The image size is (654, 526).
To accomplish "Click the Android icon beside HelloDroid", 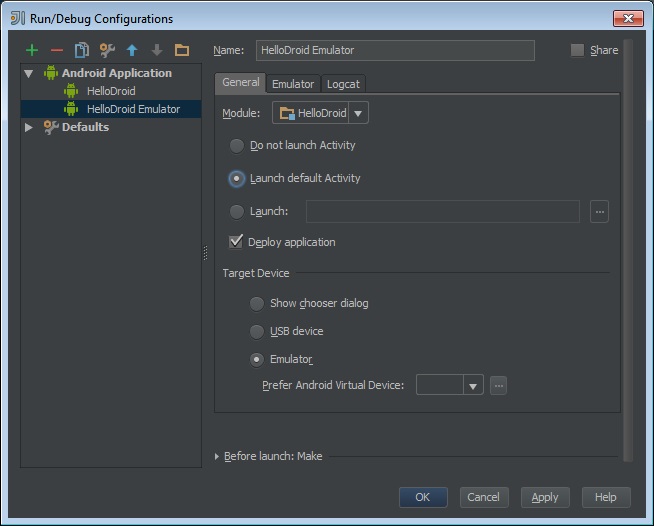I will (71, 91).
